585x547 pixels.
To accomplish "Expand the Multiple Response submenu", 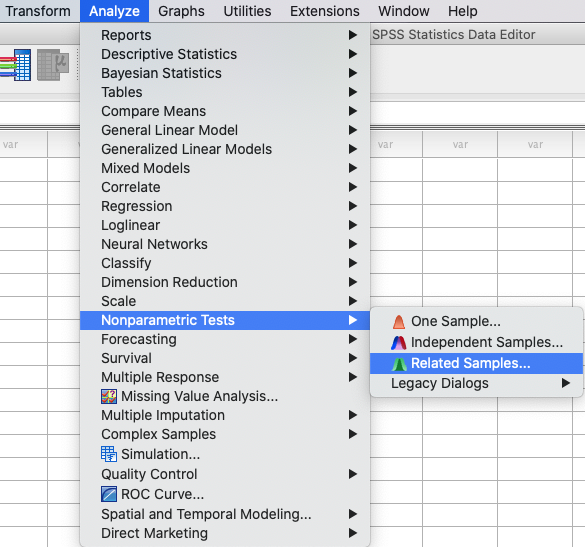I will 225,377.
